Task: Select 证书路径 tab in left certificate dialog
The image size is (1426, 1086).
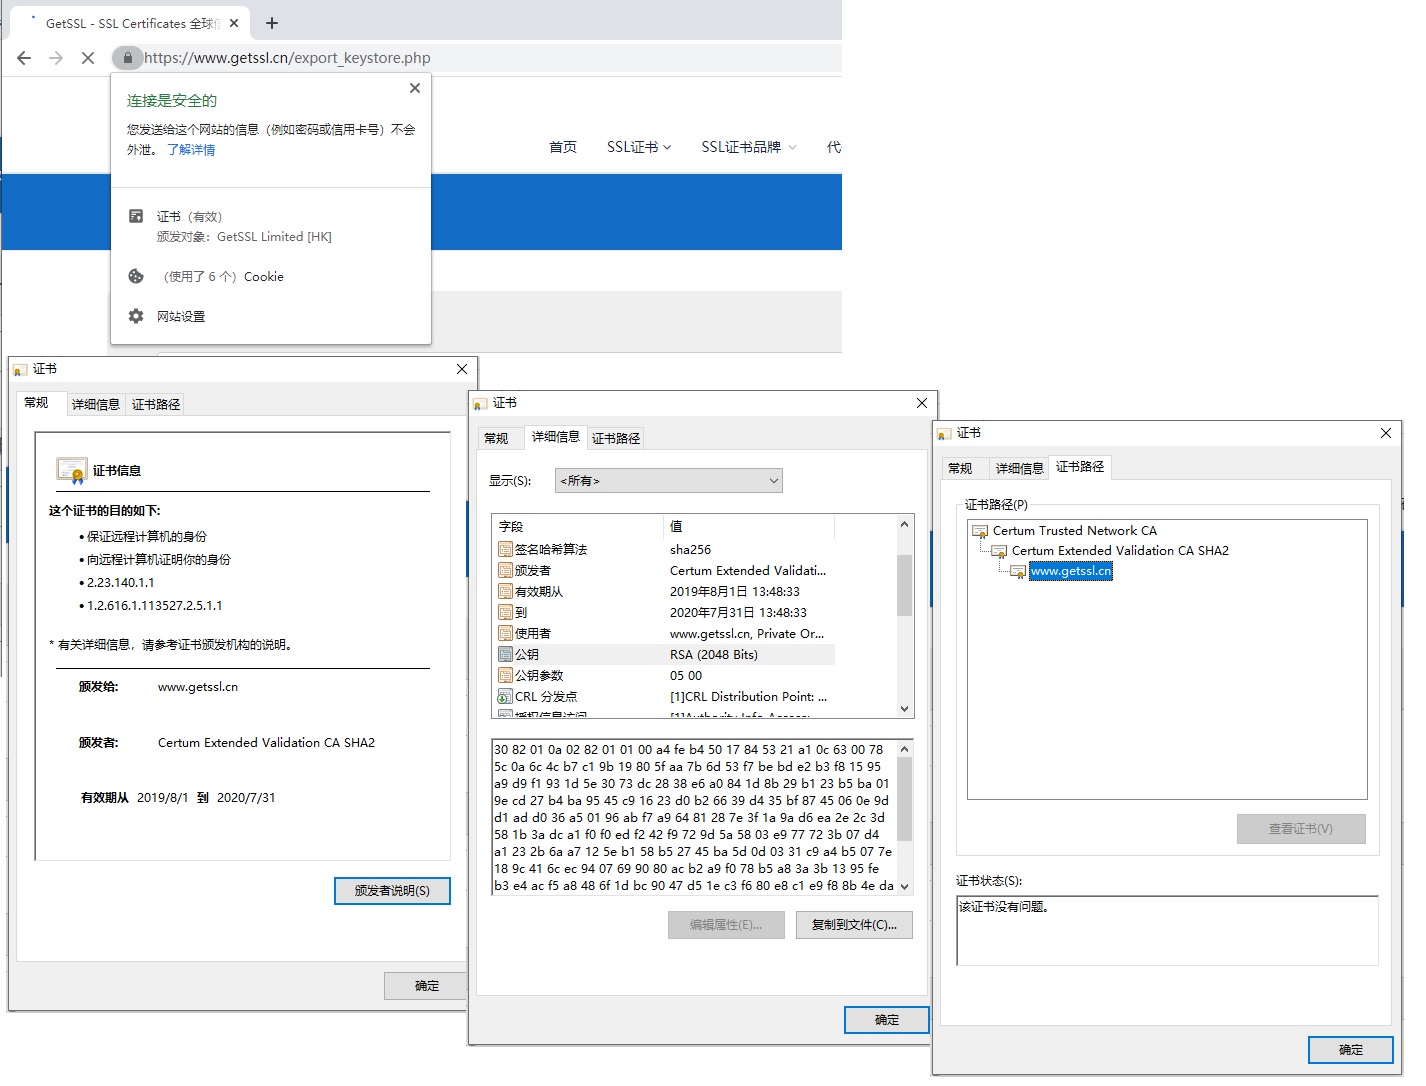Action: (x=156, y=404)
